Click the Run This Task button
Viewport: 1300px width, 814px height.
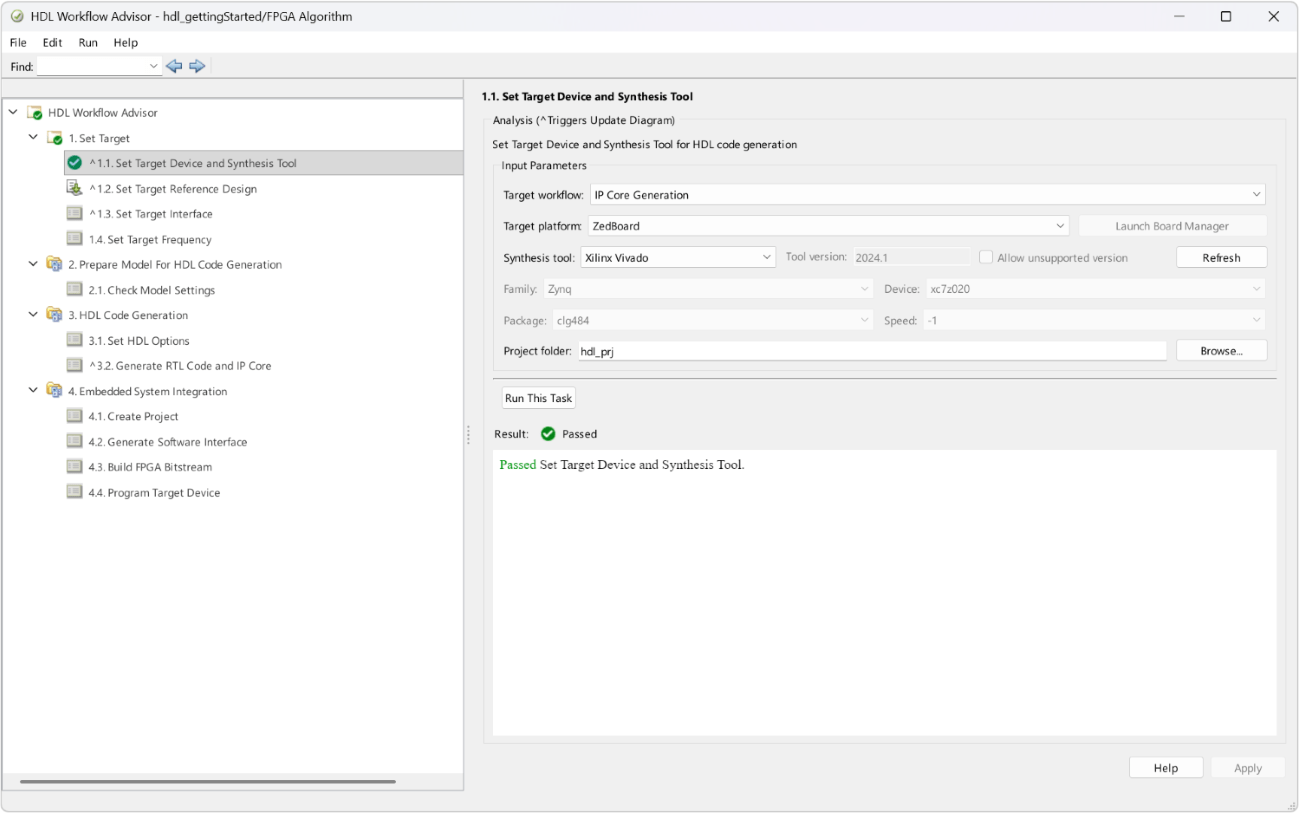click(538, 398)
